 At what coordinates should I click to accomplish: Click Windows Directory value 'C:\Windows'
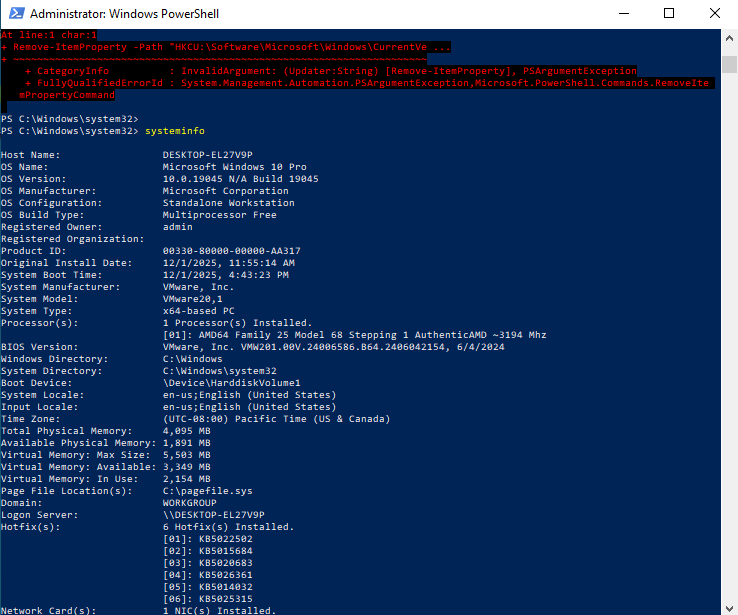point(193,359)
